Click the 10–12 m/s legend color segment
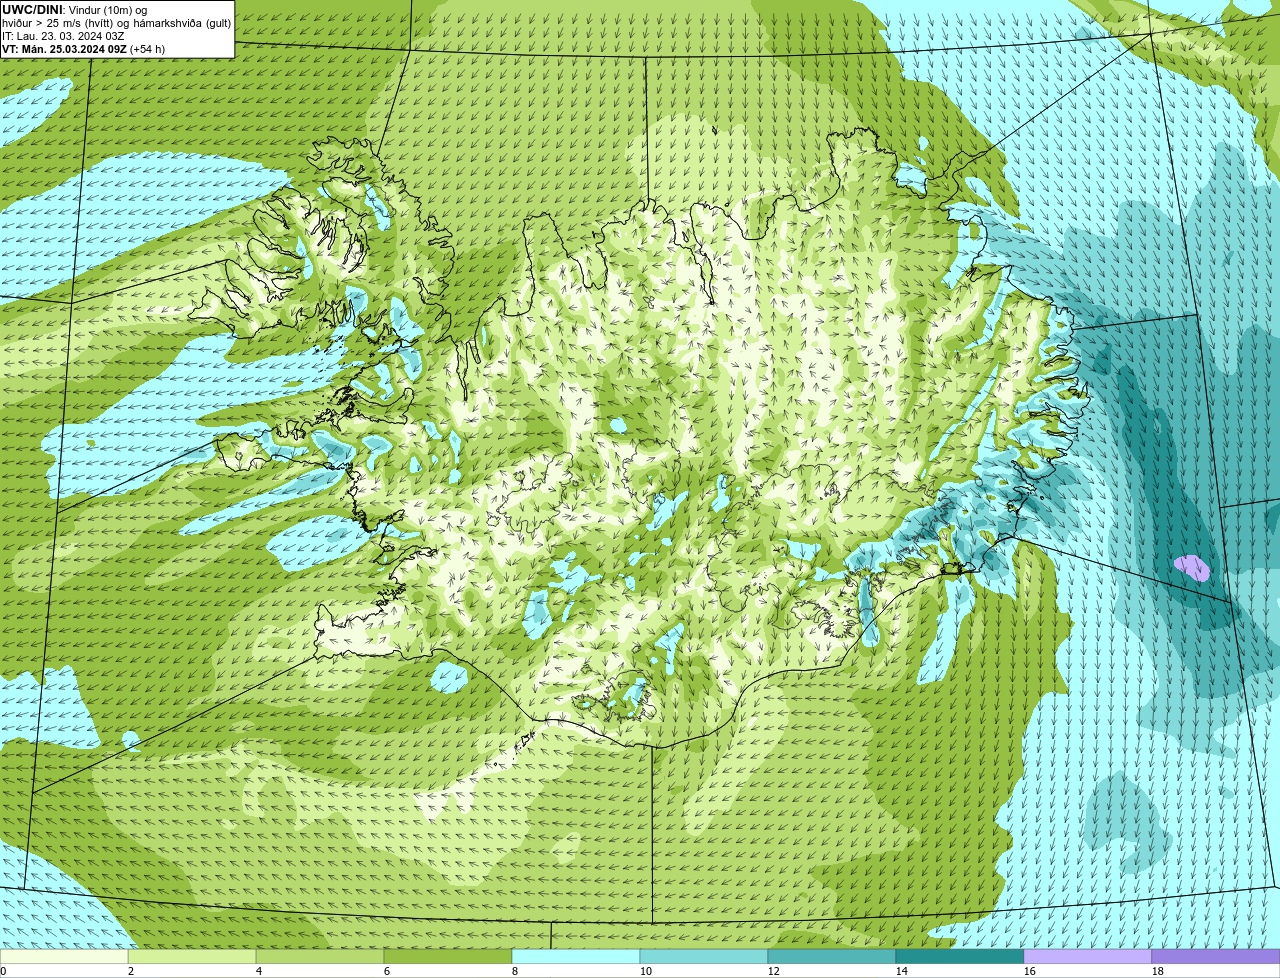 (704, 957)
